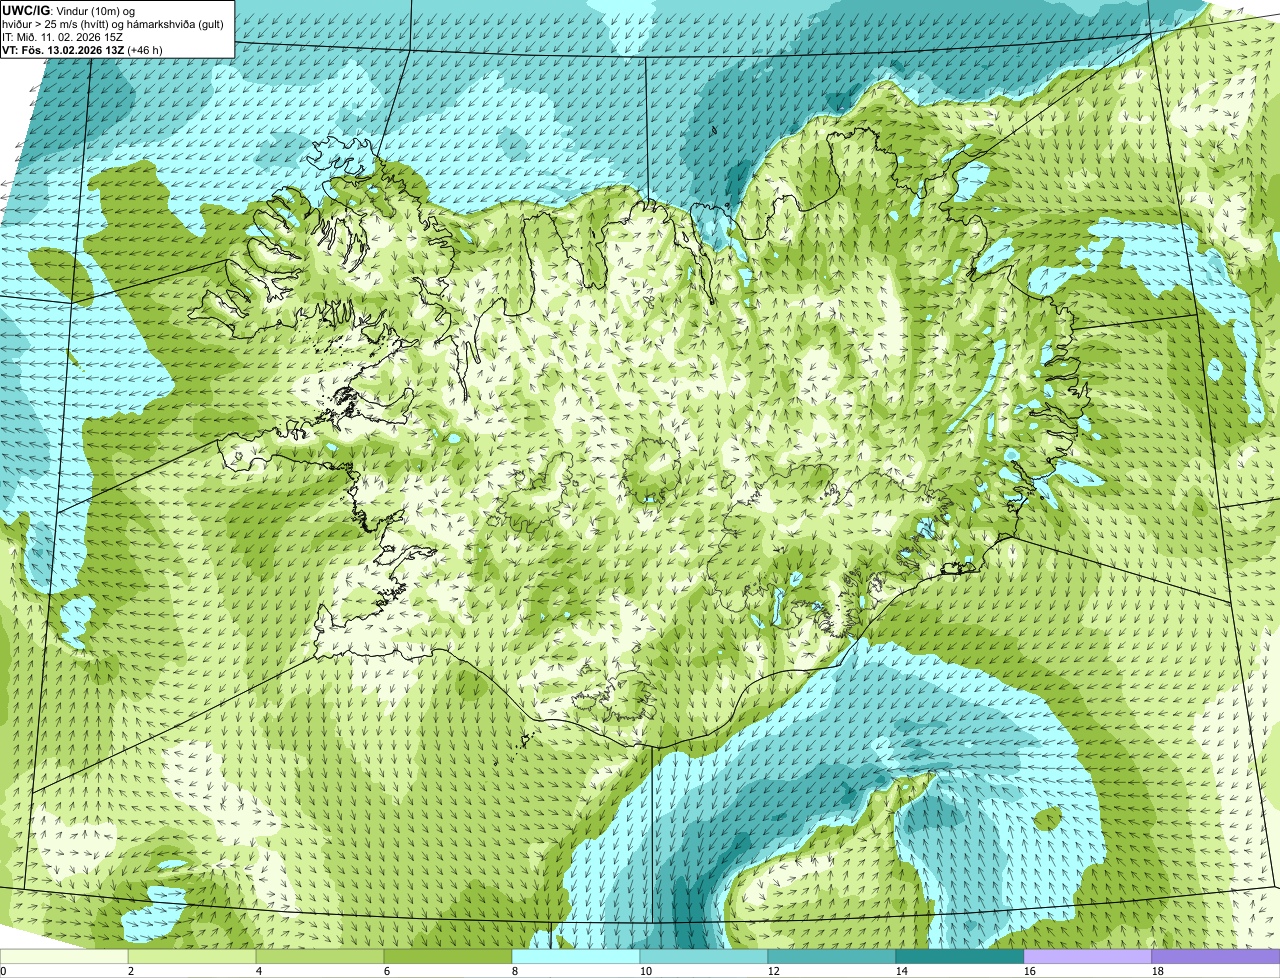Pick the 12–14 m/s teal legend swatch
The height and width of the screenshot is (978, 1280).
click(832, 956)
